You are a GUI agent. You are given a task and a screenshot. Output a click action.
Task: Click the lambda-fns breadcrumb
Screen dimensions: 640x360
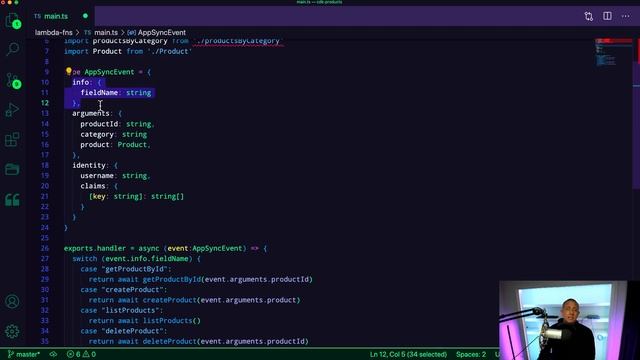53,33
